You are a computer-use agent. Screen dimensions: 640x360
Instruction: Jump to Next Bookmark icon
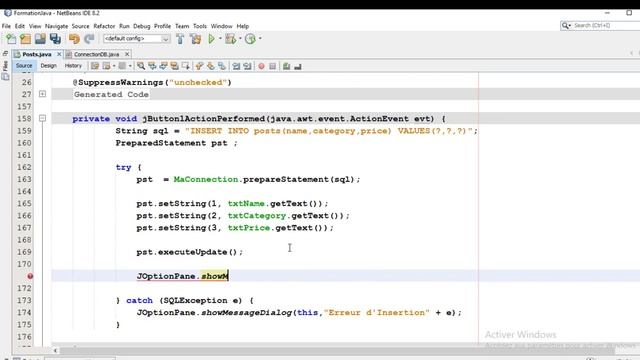pos(211,66)
